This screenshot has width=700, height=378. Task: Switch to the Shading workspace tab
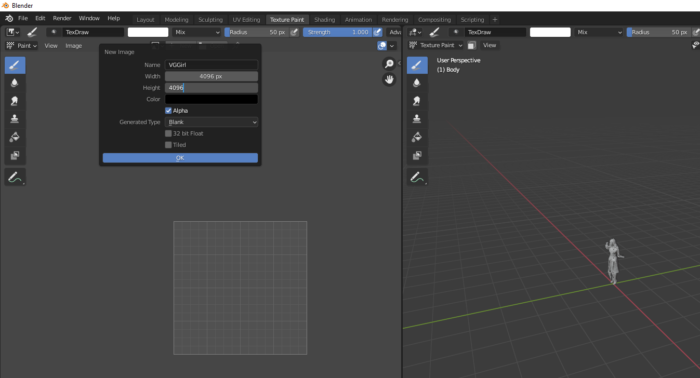pos(325,20)
